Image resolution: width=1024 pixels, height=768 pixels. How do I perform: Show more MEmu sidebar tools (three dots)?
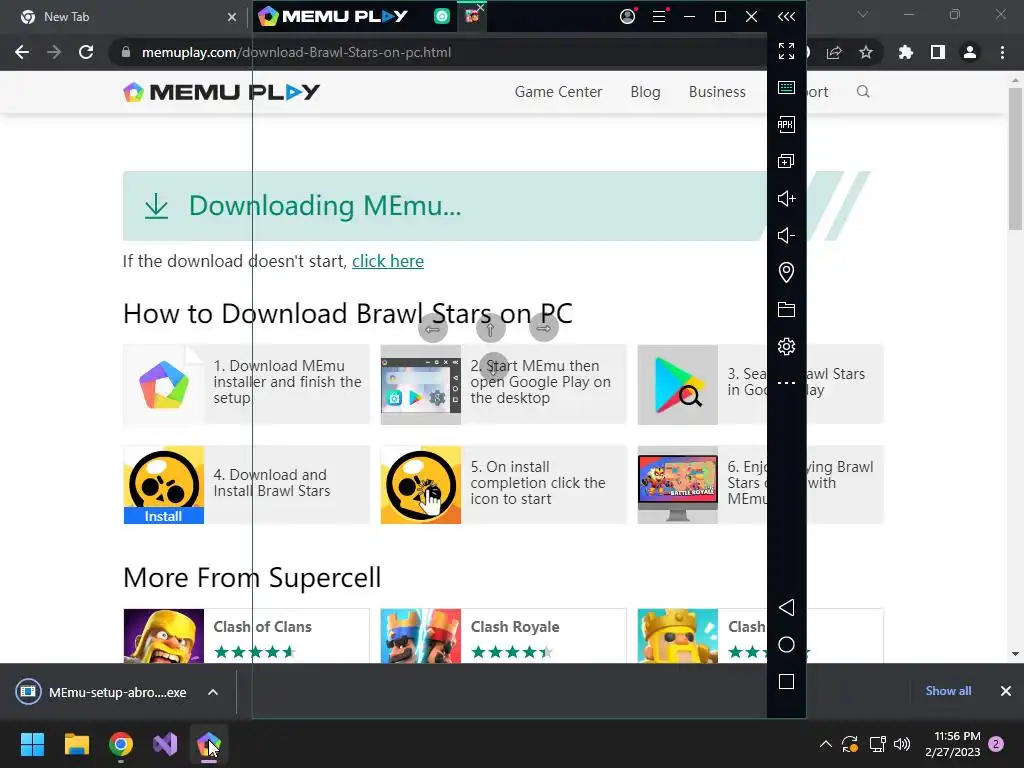tap(786, 383)
